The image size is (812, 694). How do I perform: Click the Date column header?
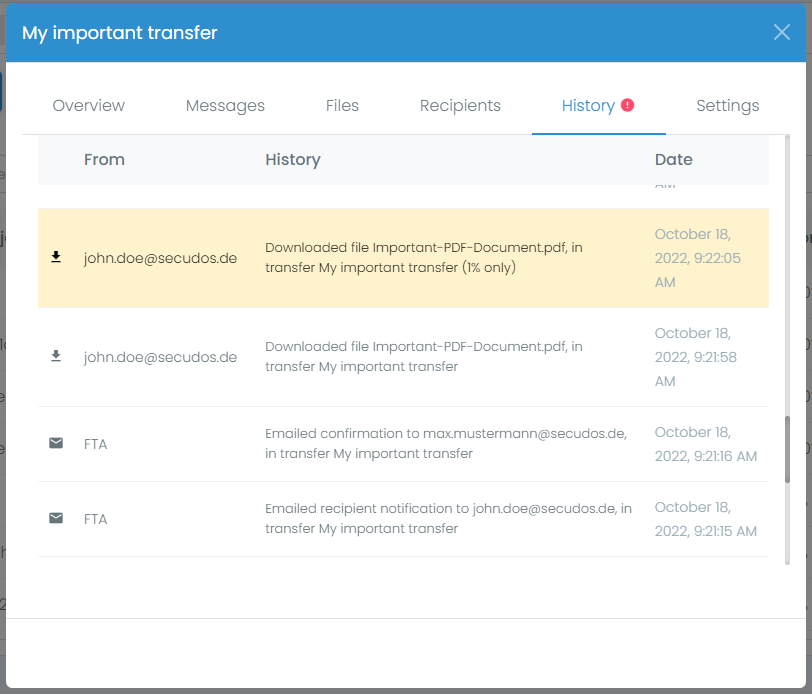click(x=673, y=160)
